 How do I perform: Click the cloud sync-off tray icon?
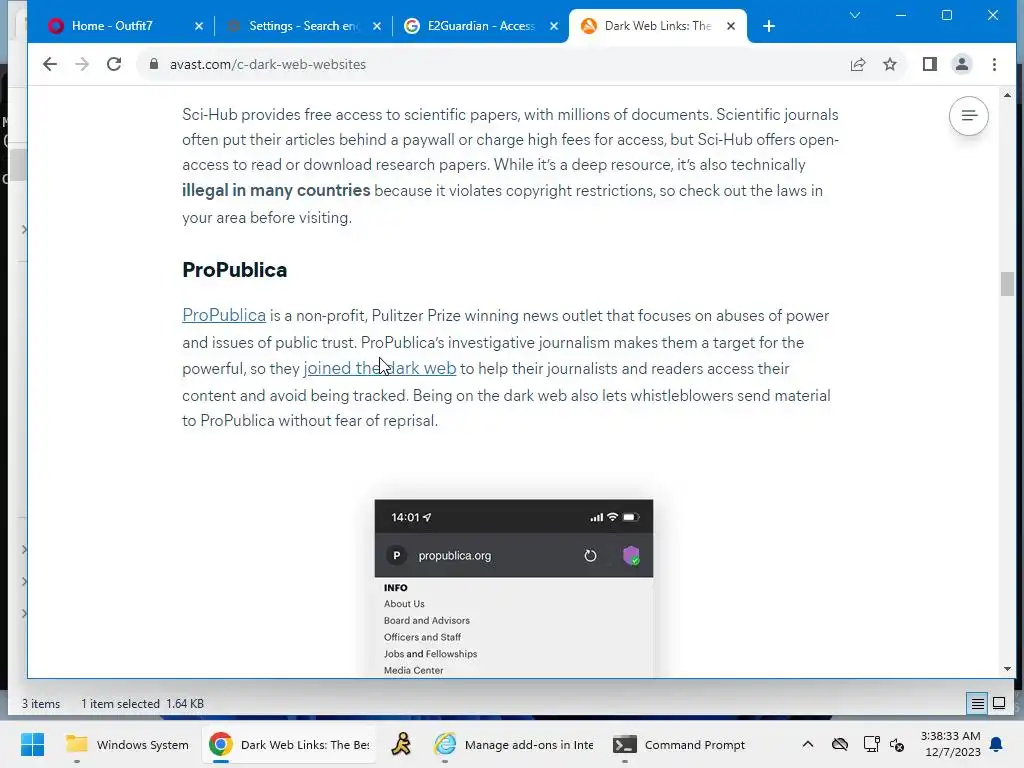pyautogui.click(x=840, y=744)
